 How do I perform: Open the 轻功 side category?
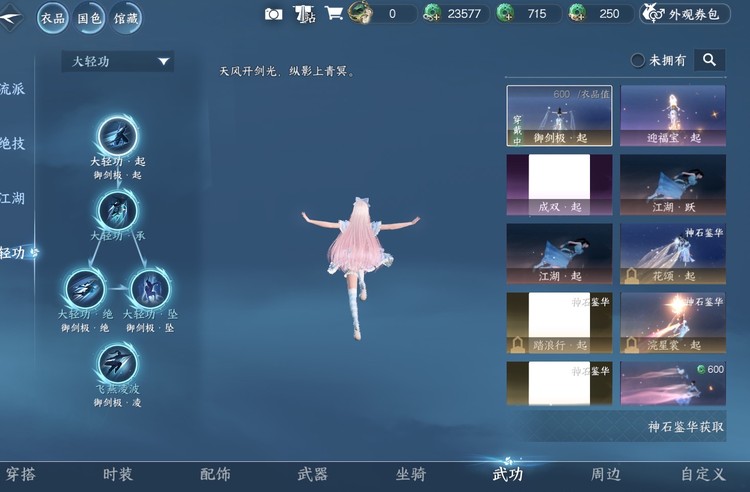13,252
